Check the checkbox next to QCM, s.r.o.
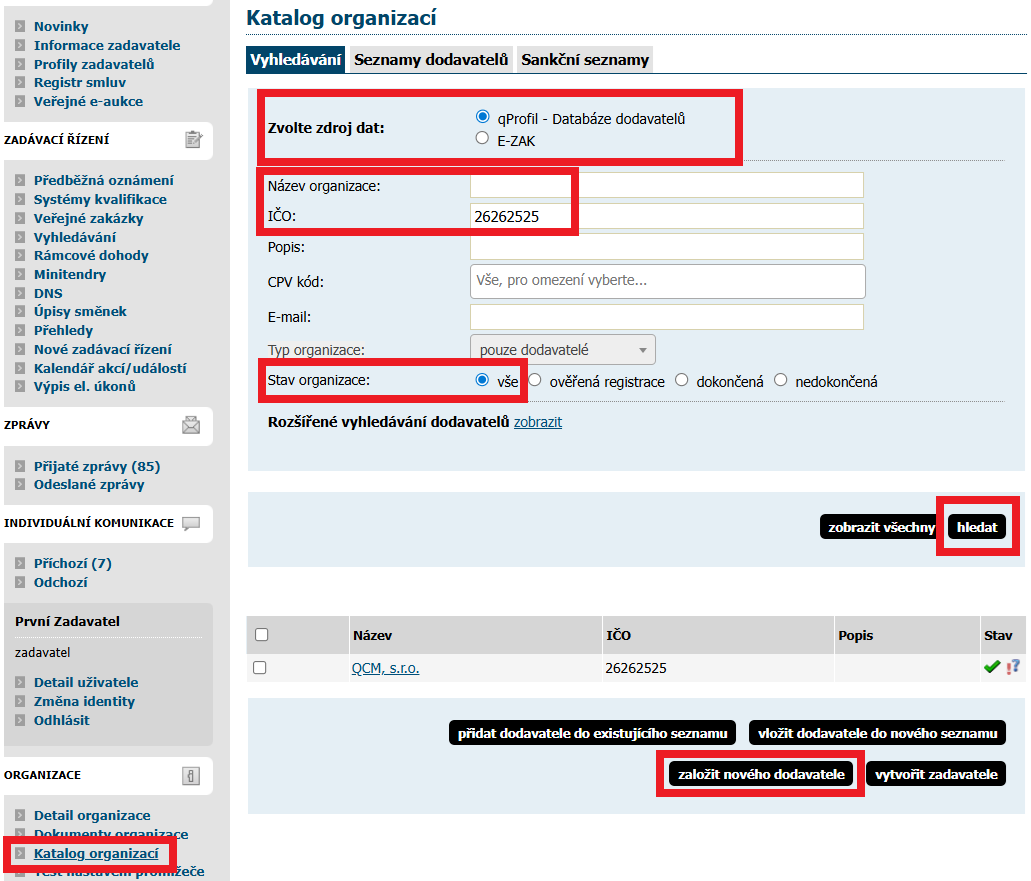The height and width of the screenshot is (881, 1031). (x=260, y=668)
